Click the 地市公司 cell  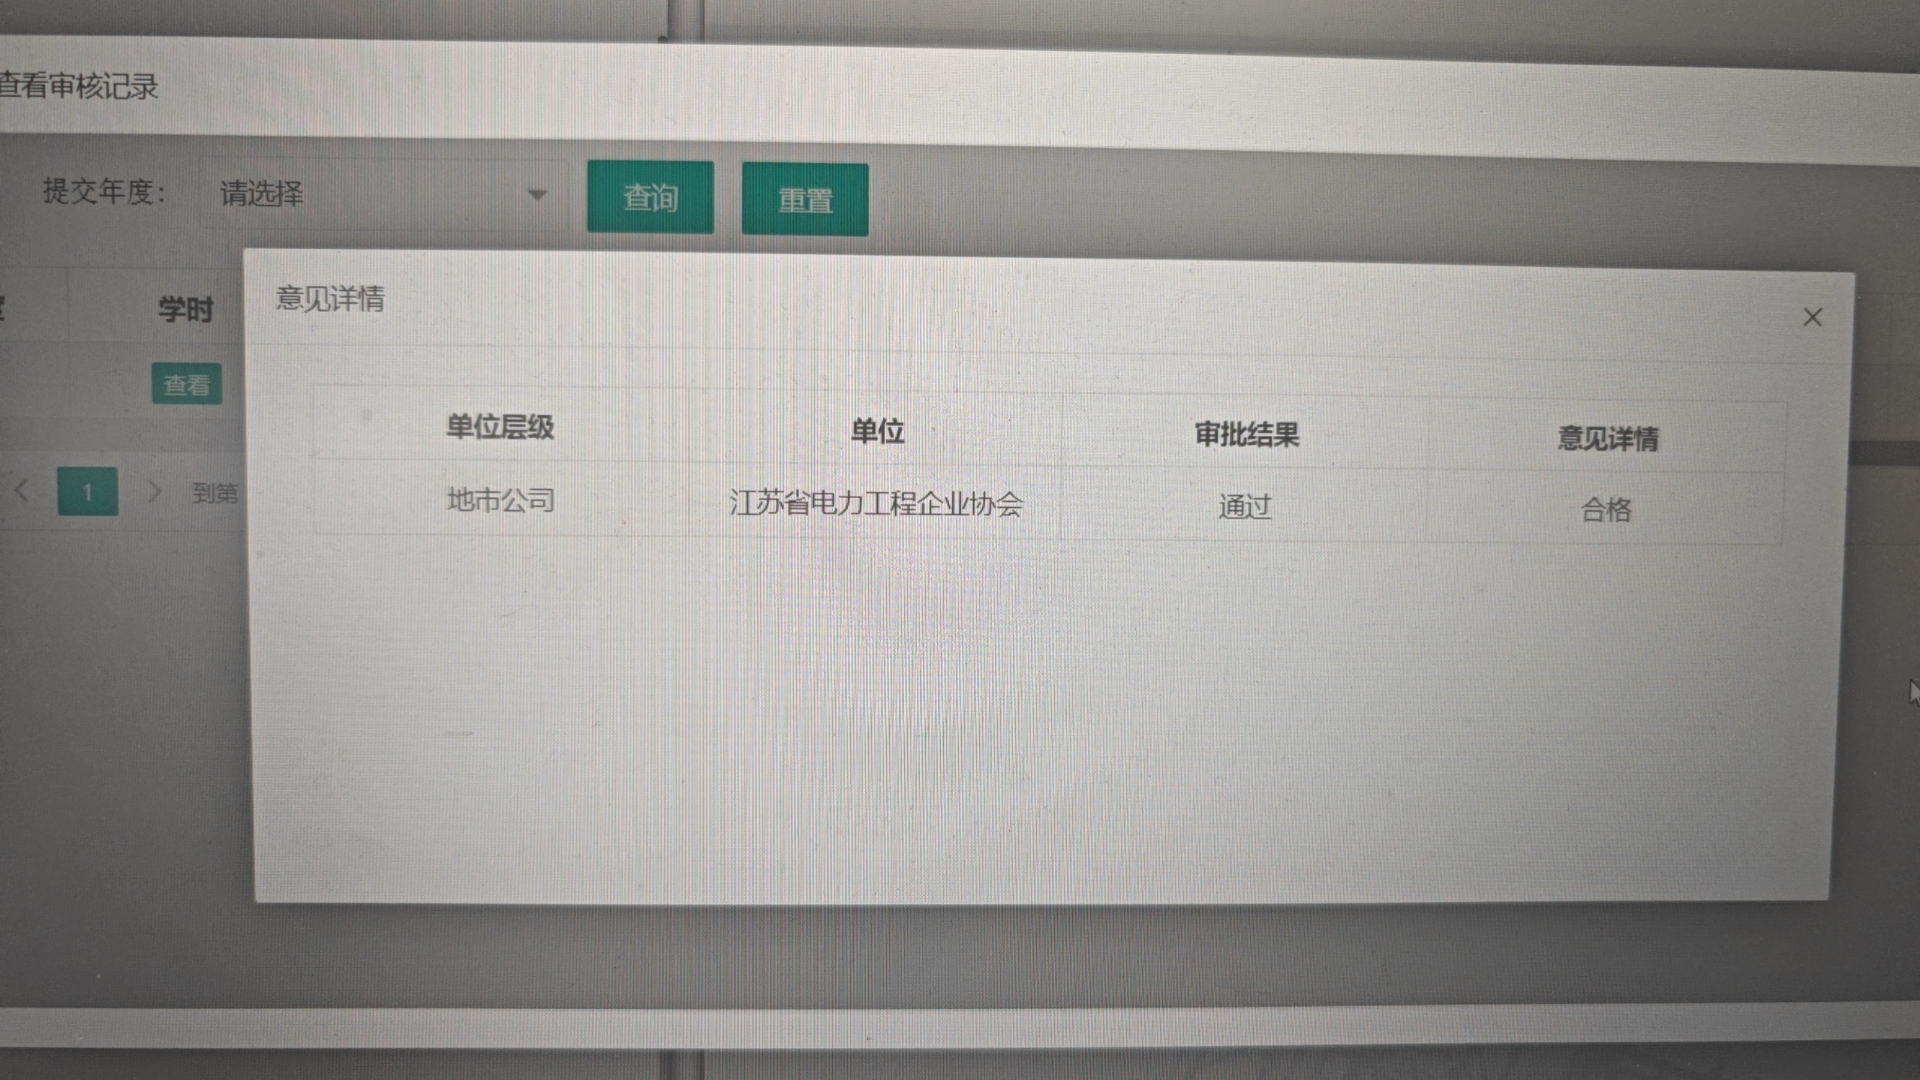point(500,500)
